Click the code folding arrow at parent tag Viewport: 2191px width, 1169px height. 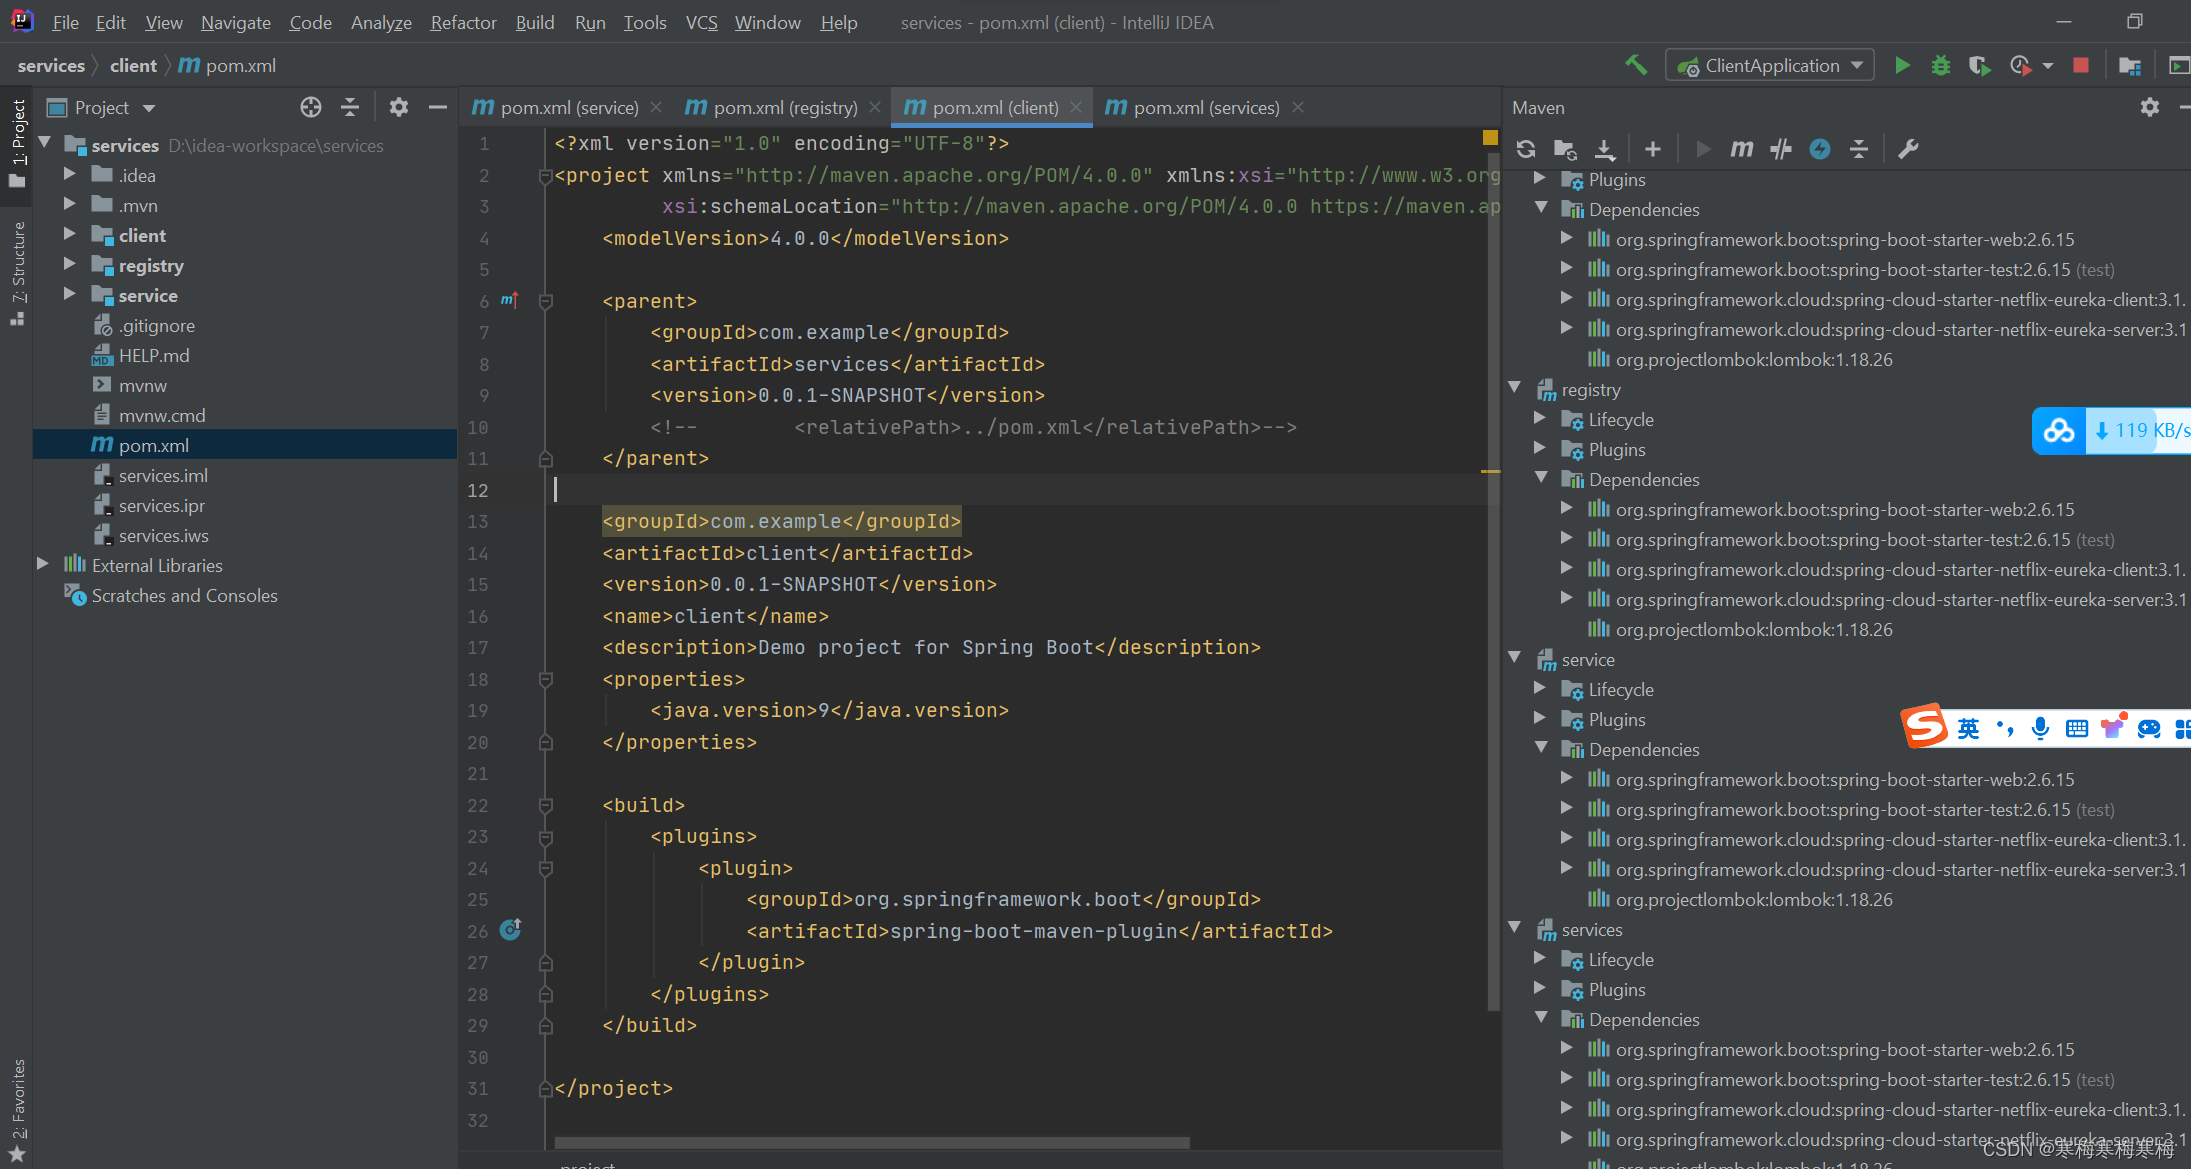pos(546,301)
